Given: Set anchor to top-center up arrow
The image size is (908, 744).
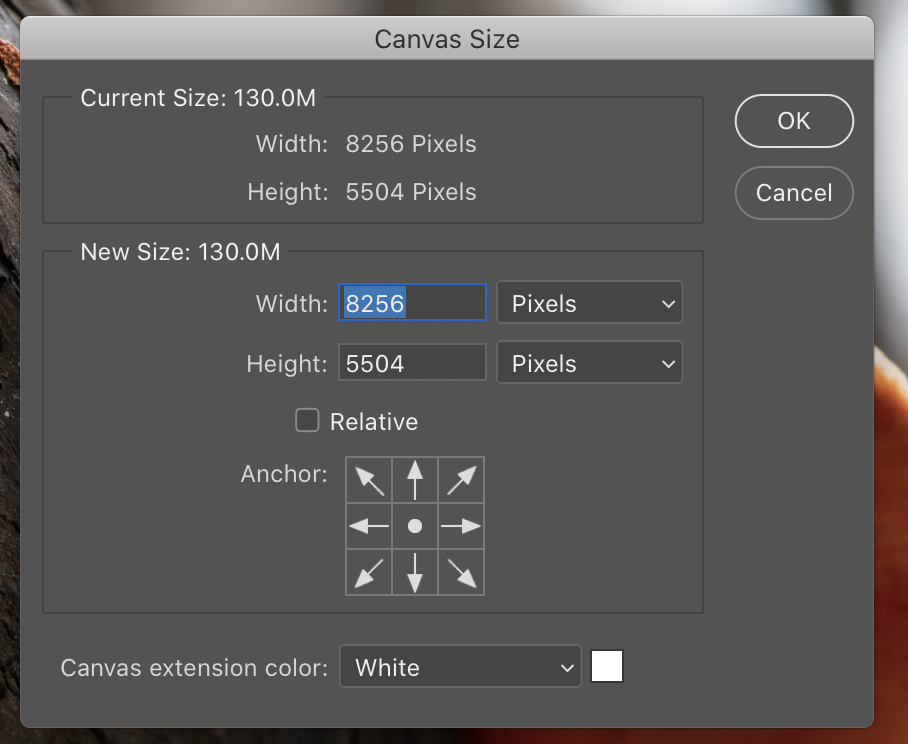Looking at the screenshot, I should pyautogui.click(x=415, y=480).
